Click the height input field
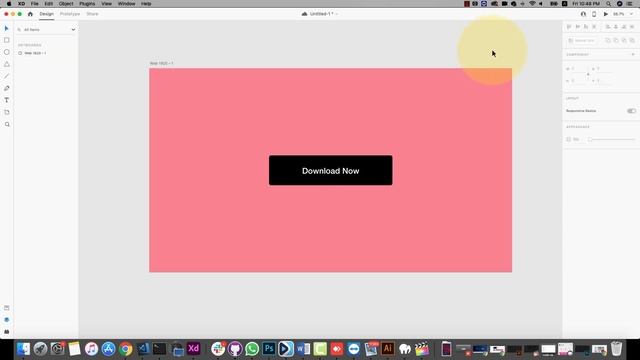Screen dimensions: 640x360 tap(578, 81)
